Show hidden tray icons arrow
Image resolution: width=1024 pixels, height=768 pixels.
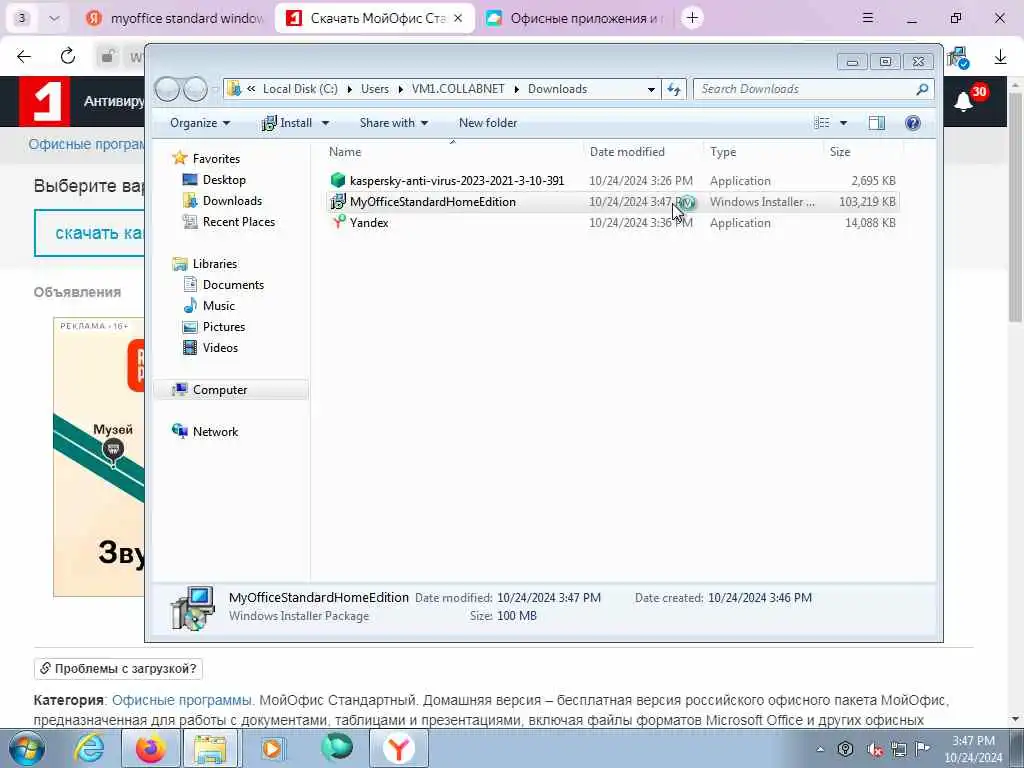pos(820,748)
